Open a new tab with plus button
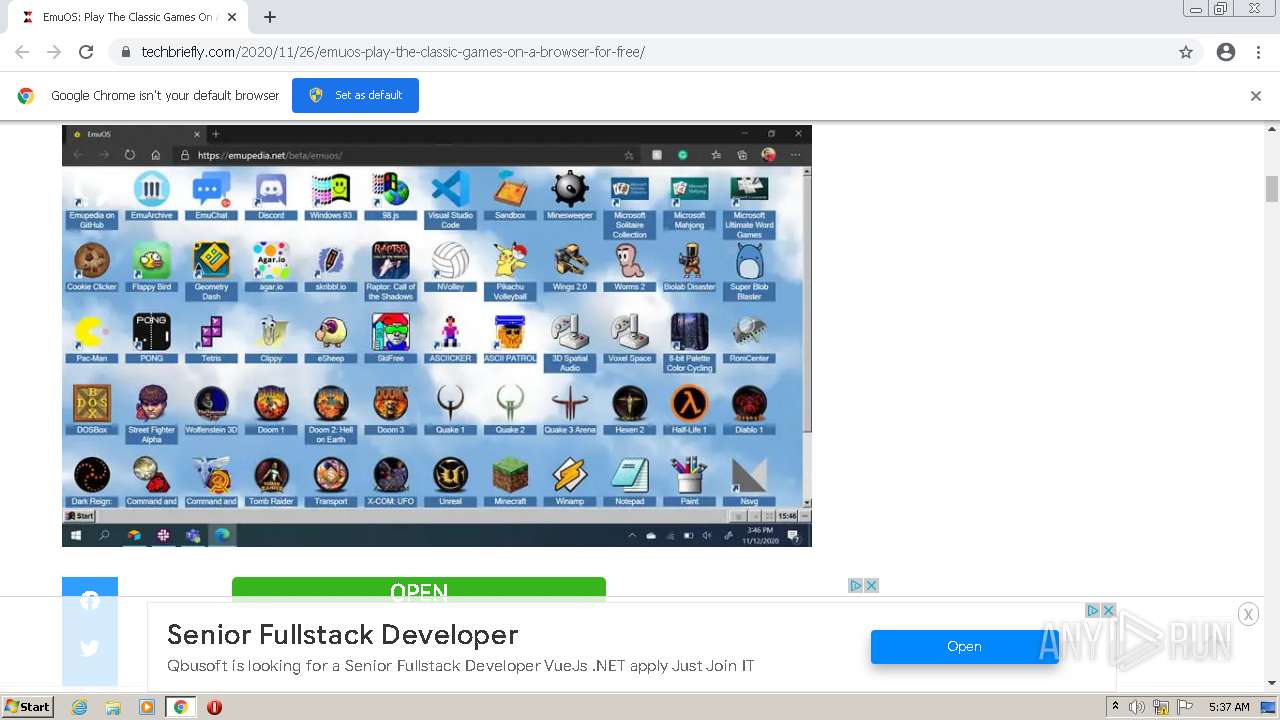1280x720 pixels. click(x=270, y=17)
